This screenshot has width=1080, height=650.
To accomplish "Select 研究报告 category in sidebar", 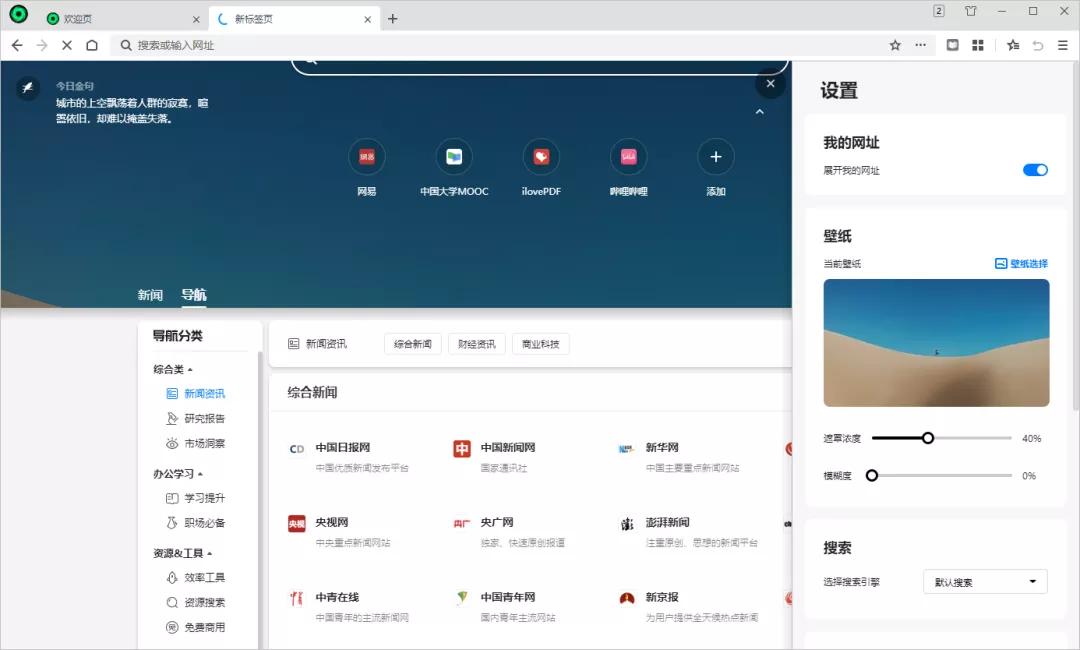I will coord(205,420).
